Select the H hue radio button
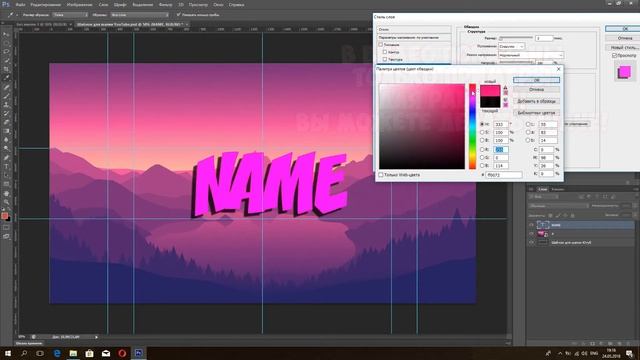640x360 pixels. [482, 124]
